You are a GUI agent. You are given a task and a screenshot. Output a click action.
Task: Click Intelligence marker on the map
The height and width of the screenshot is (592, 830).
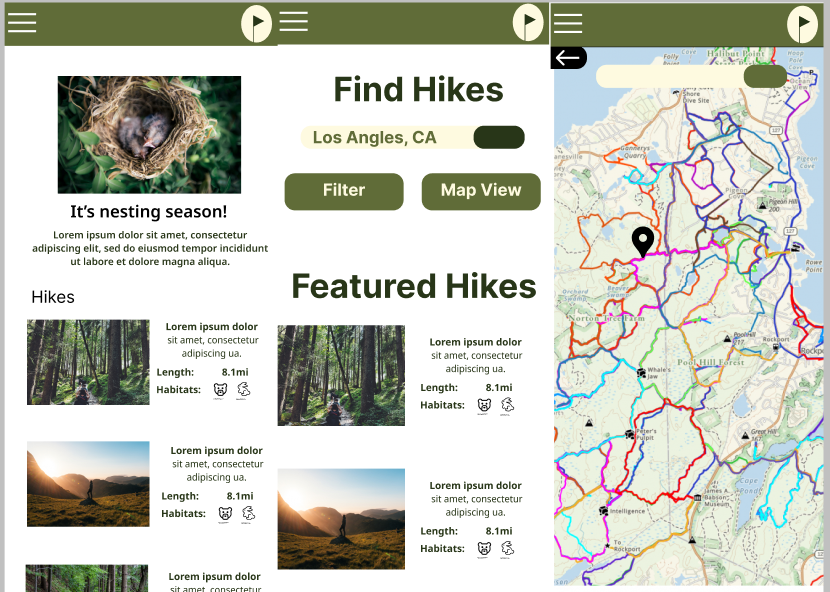point(603,510)
